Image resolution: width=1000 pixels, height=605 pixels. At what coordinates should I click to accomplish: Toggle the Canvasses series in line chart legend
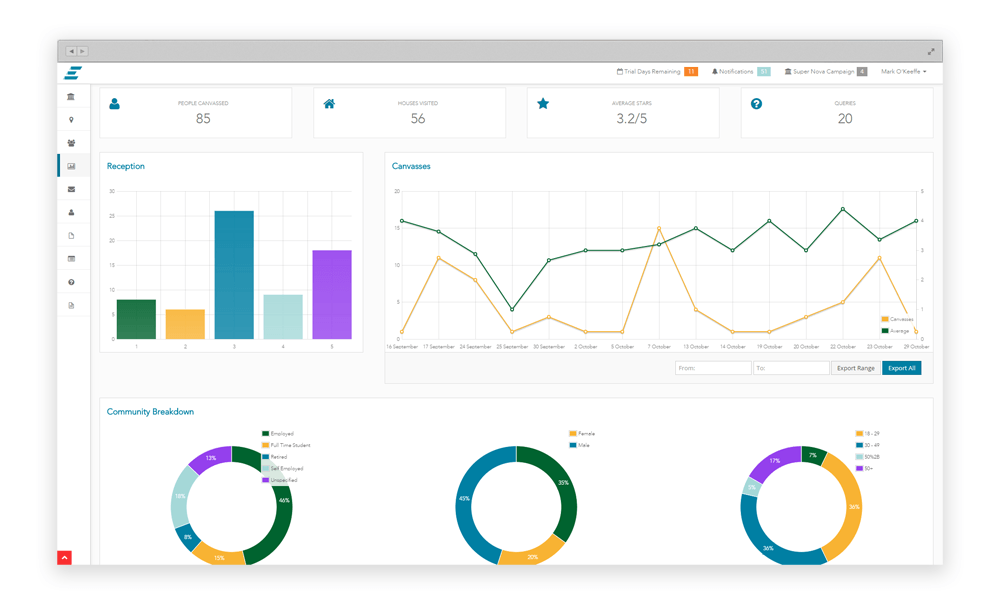point(896,319)
